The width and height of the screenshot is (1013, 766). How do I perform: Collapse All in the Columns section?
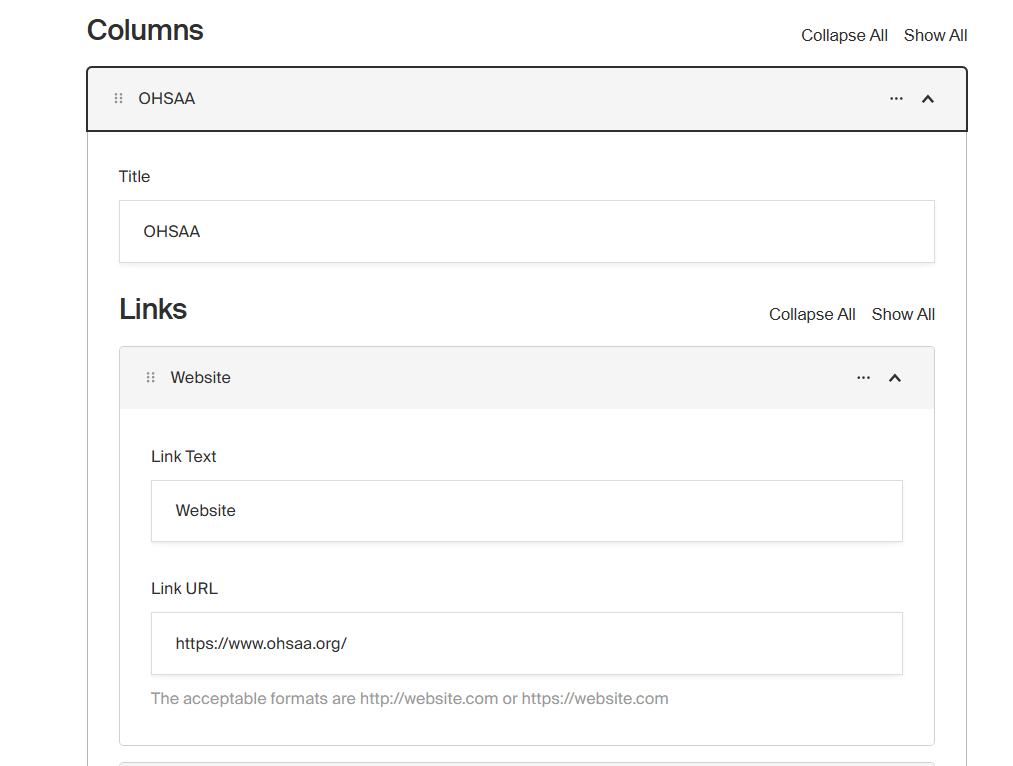tap(844, 35)
